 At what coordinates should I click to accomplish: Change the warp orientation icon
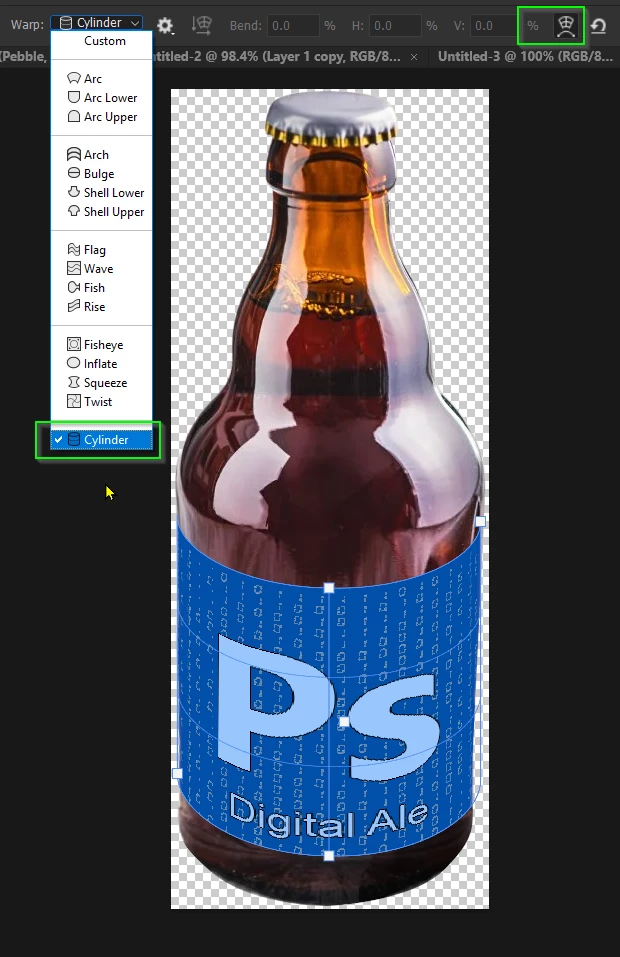point(201,25)
